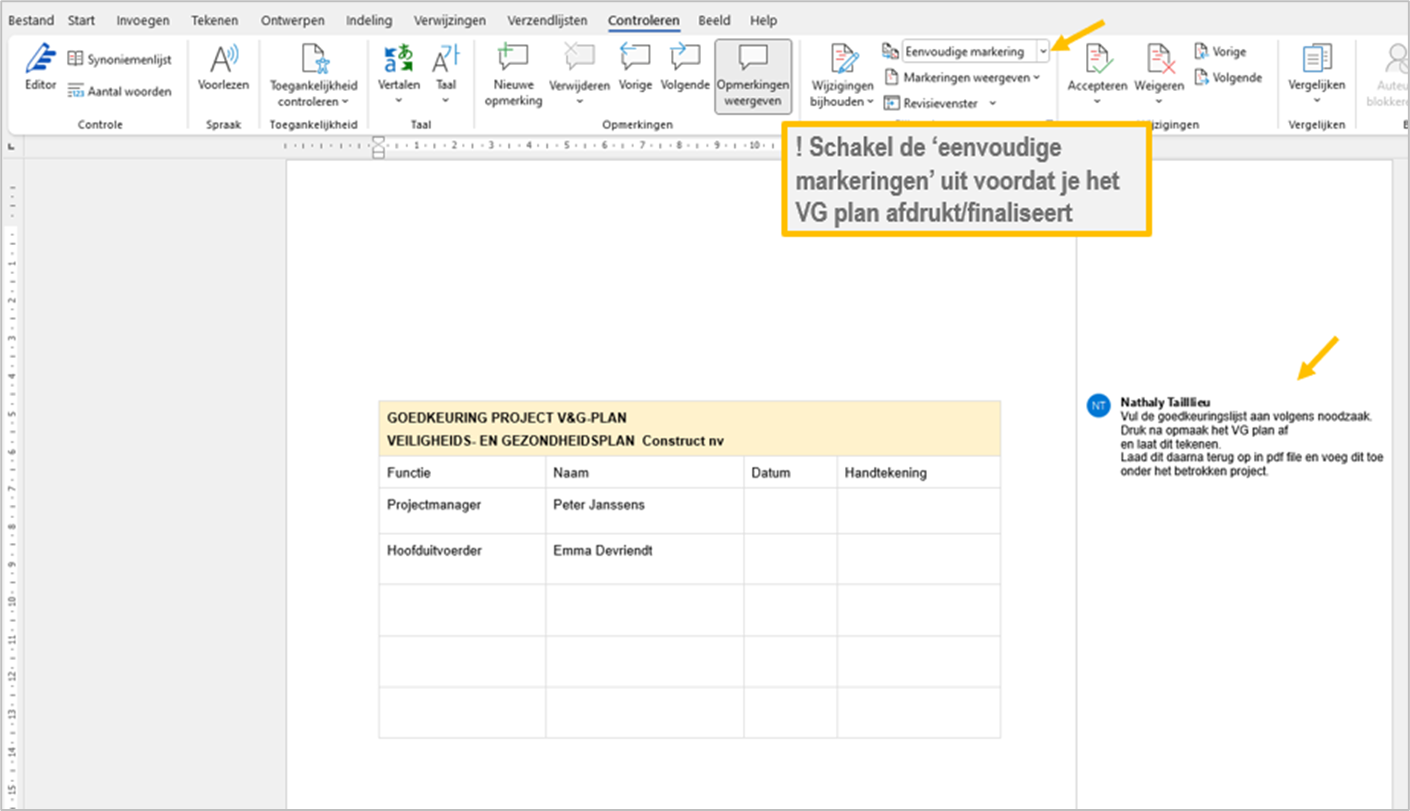Click the Projectmanager cell
This screenshot has width=1410, height=811.
click(x=462, y=511)
